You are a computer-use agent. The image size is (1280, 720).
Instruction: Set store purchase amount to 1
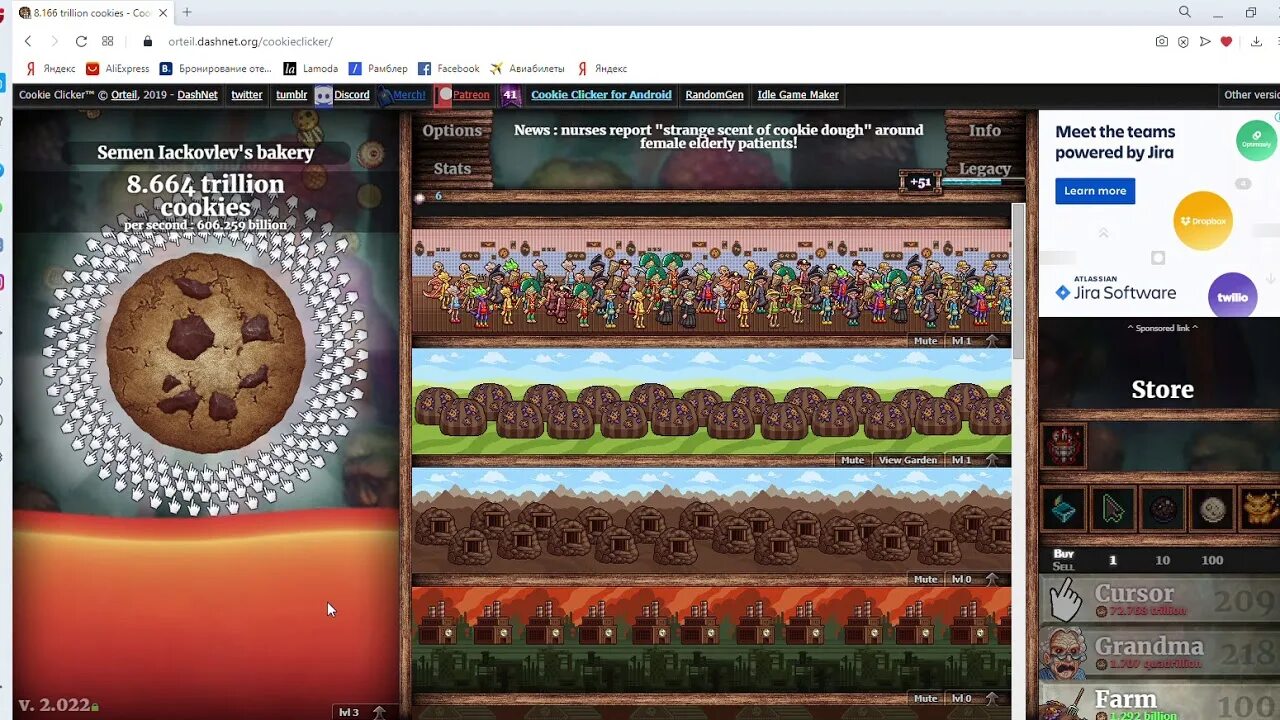[1113, 560]
